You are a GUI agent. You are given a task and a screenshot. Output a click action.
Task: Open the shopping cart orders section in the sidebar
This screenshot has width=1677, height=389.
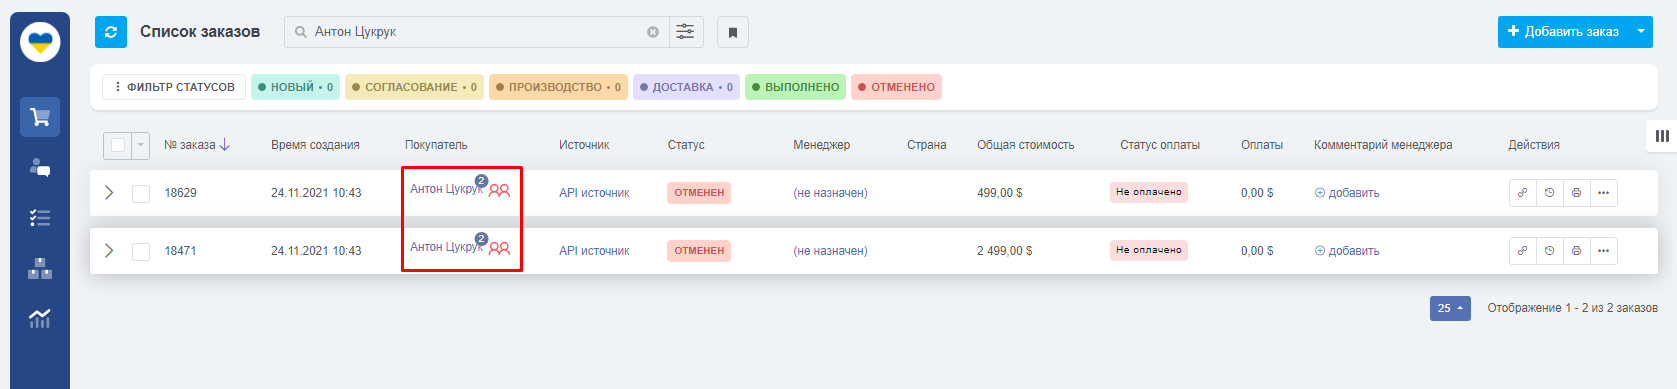click(x=40, y=117)
